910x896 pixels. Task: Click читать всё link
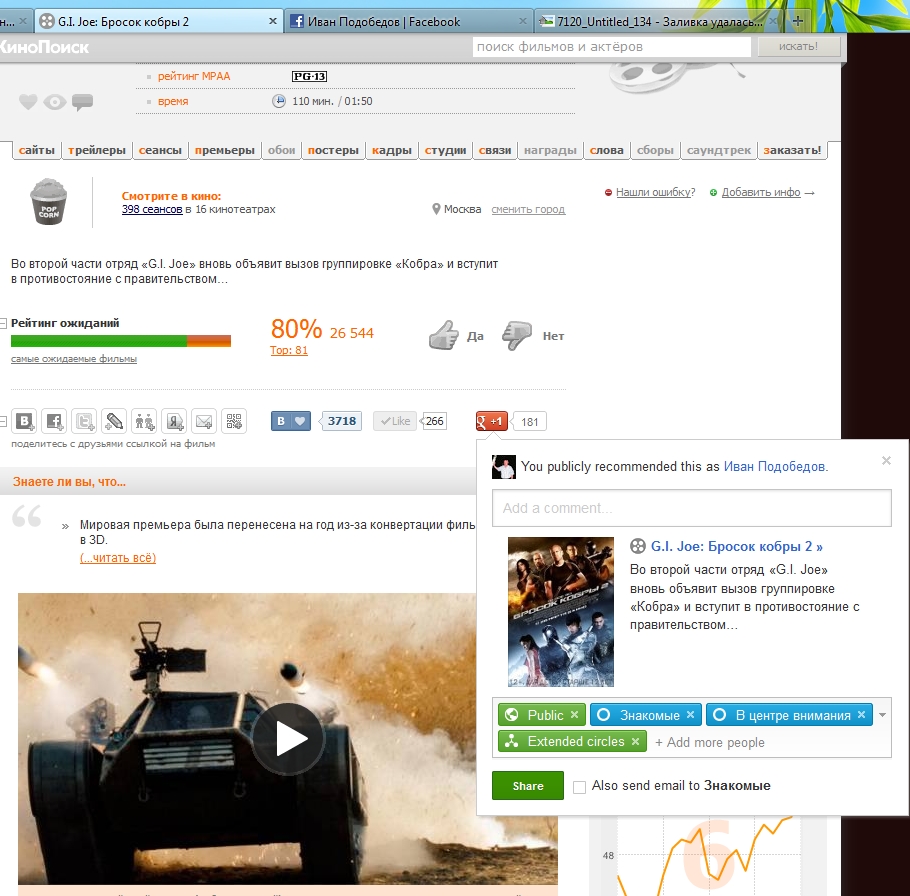click(x=118, y=558)
